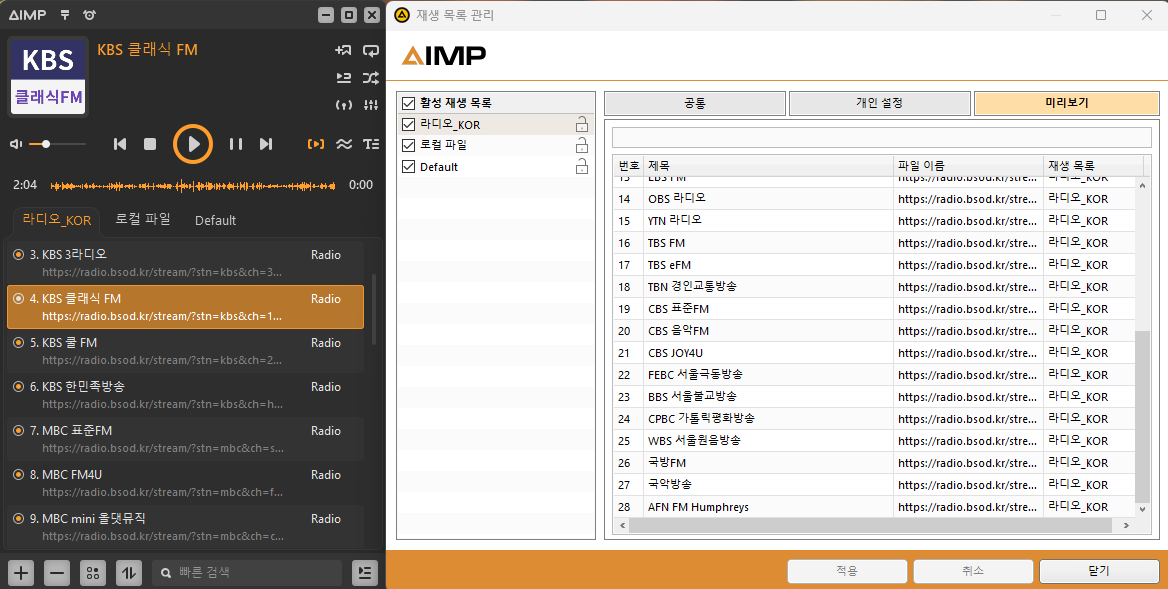This screenshot has height=589, width=1168.
Task: Add files with the plus button
Action: (x=21, y=573)
